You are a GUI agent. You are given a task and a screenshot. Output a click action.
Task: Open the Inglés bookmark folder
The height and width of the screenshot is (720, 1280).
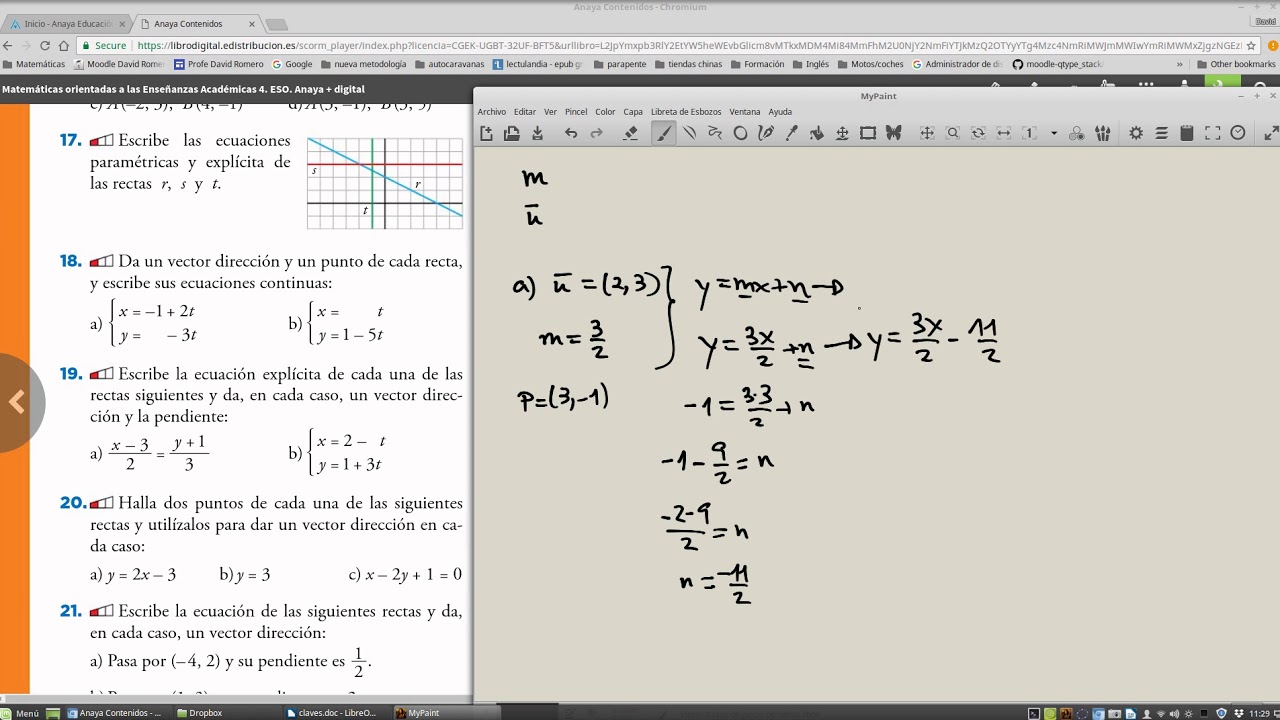811,64
